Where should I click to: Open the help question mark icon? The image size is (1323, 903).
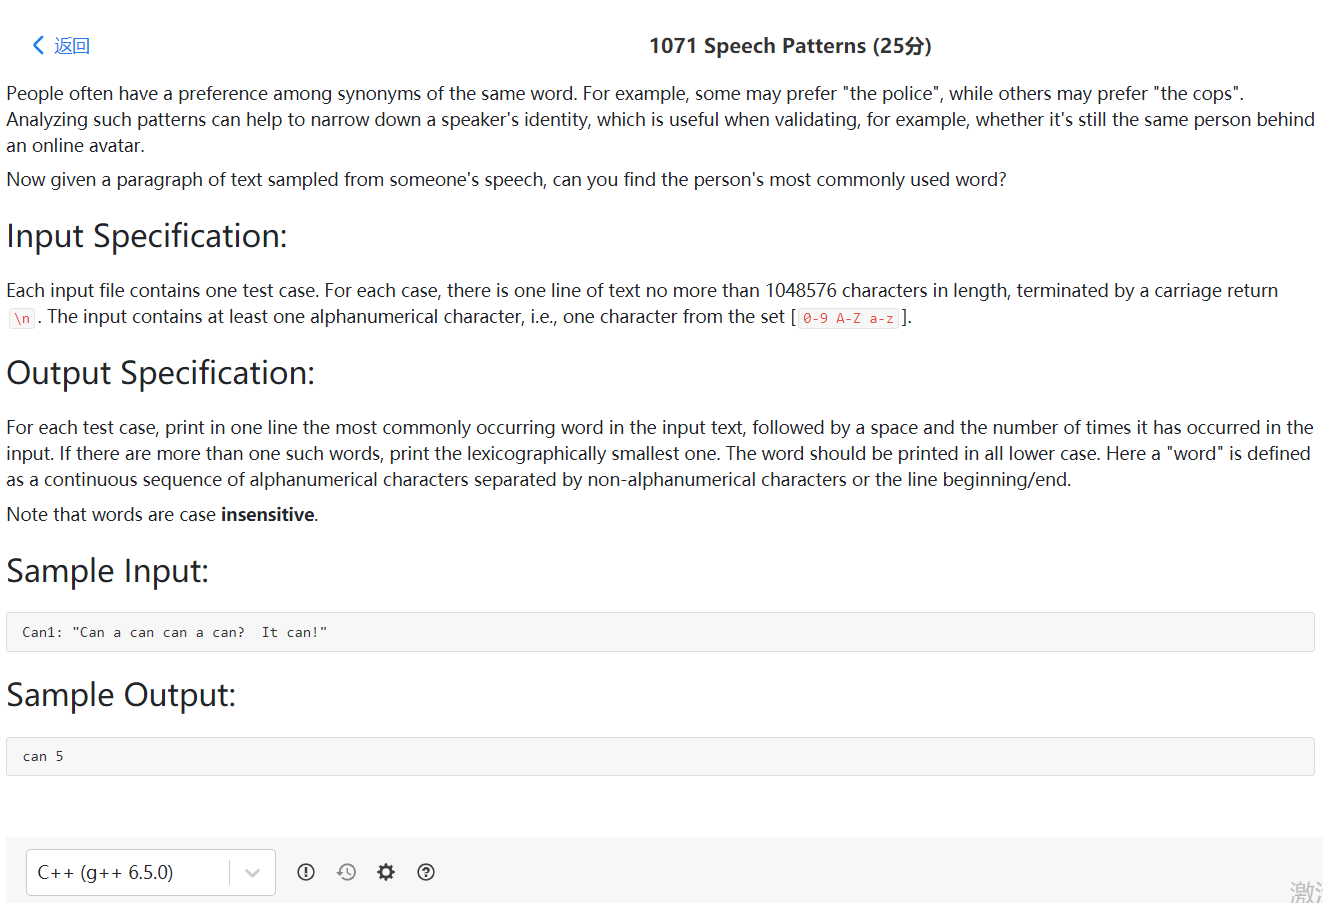click(426, 872)
